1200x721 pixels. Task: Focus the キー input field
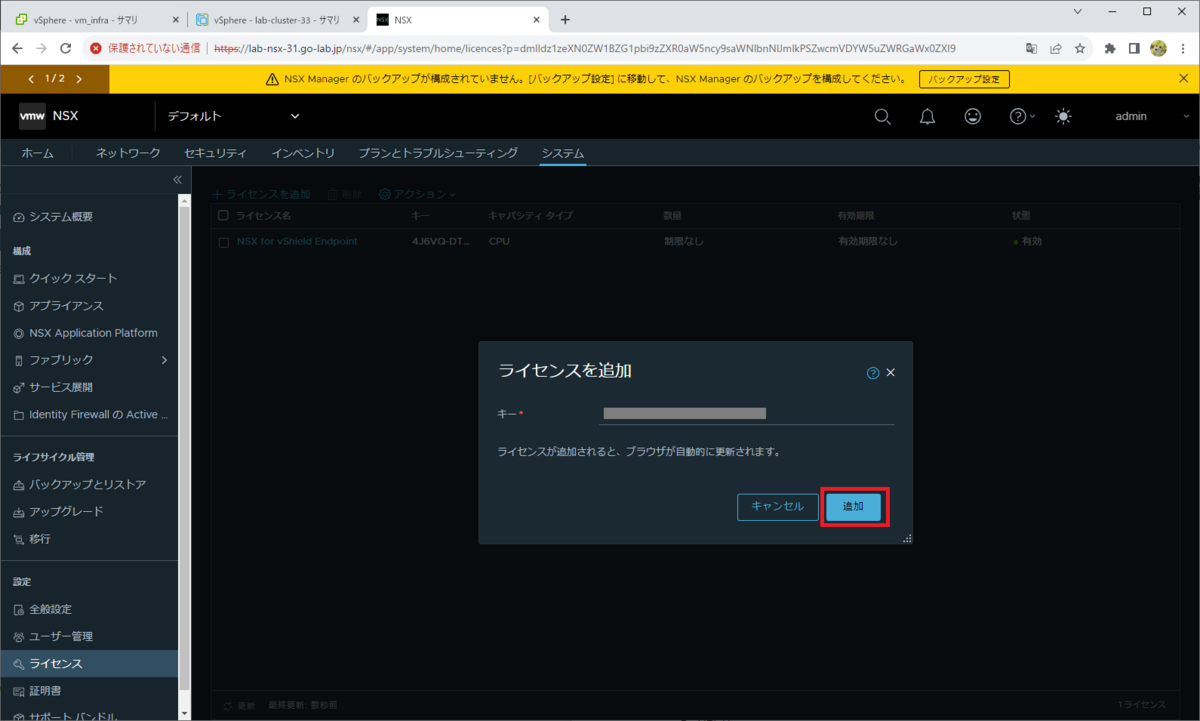(746, 413)
